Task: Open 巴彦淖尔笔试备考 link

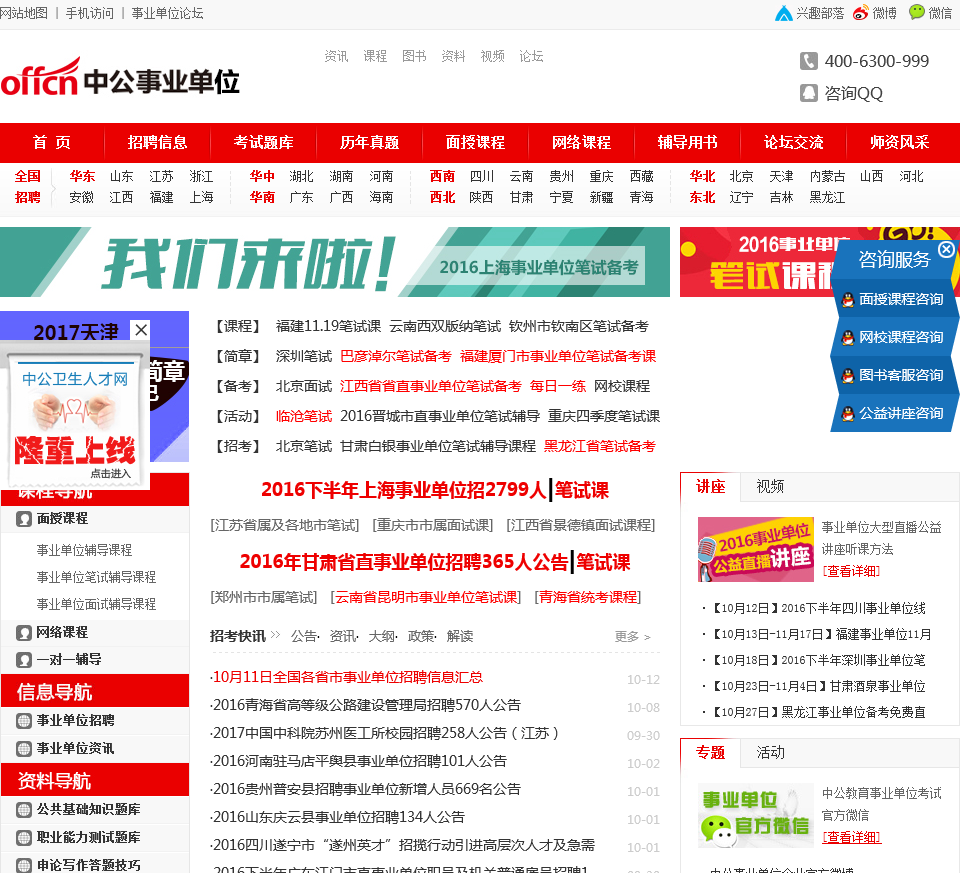Action: point(396,356)
